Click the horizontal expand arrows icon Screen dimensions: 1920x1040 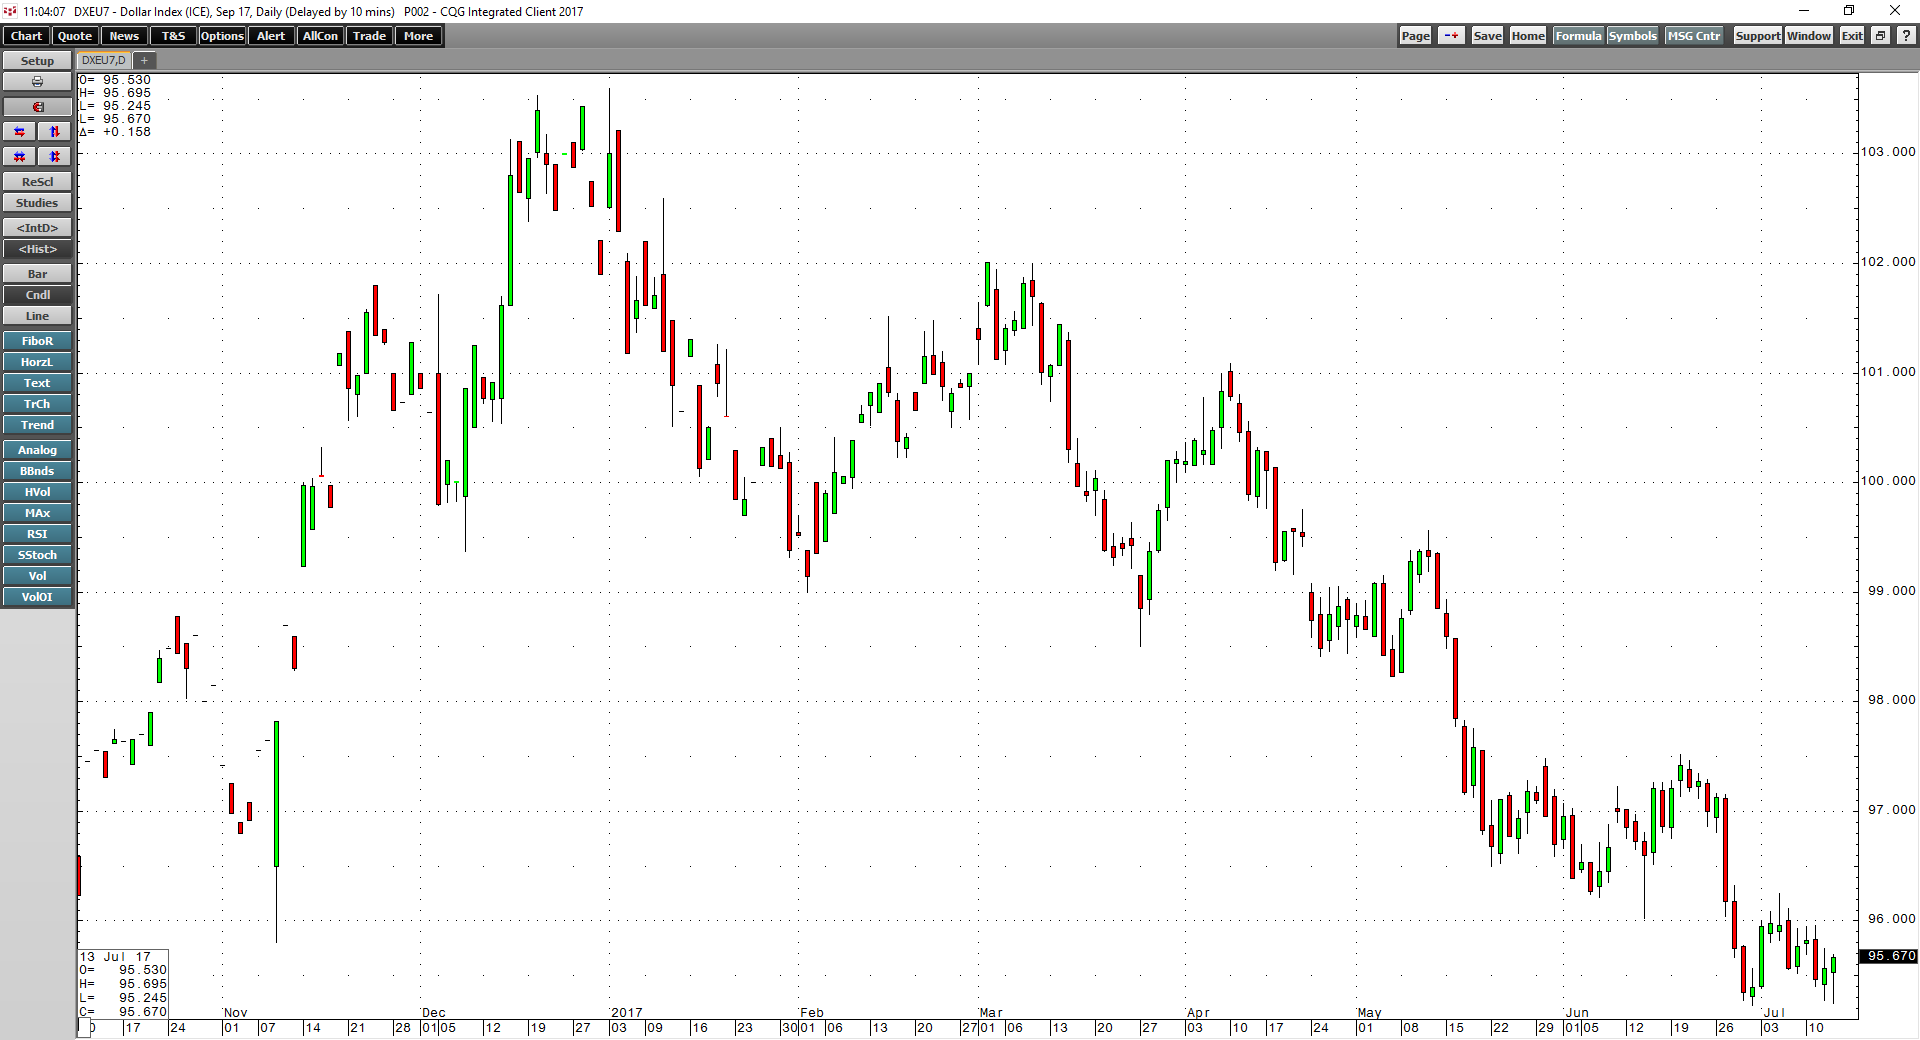19,132
